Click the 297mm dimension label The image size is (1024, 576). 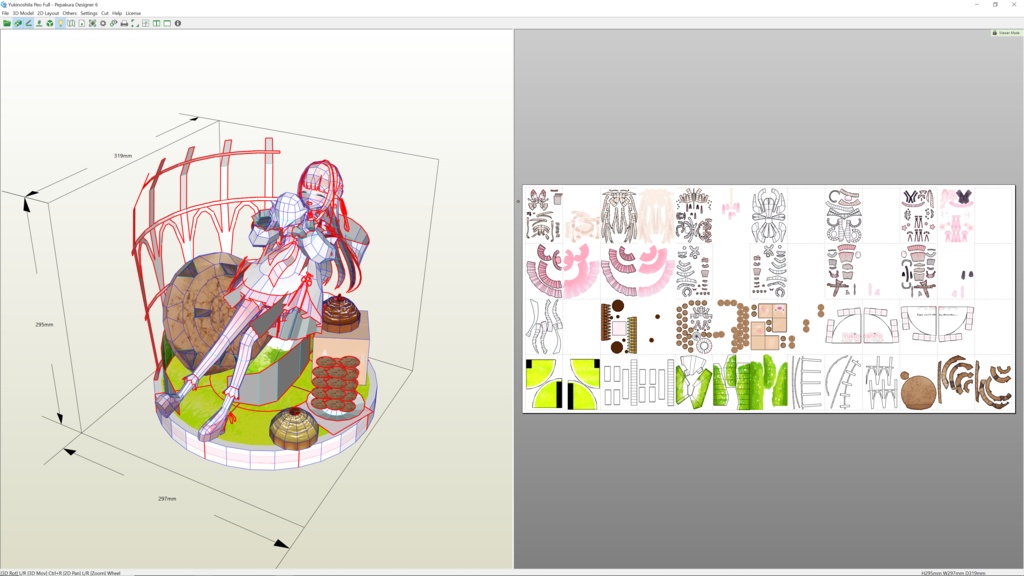tap(167, 499)
